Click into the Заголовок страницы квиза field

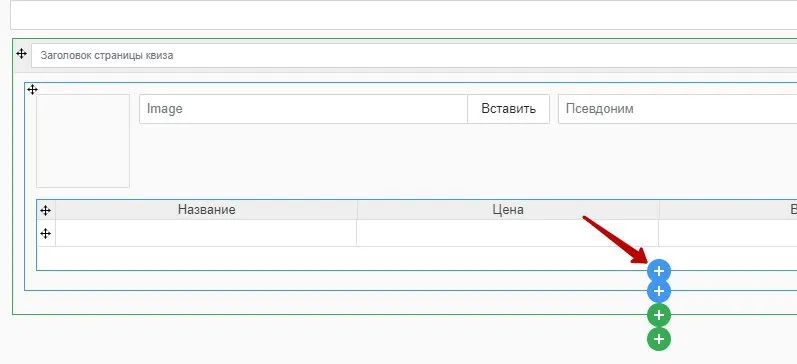click(x=414, y=55)
